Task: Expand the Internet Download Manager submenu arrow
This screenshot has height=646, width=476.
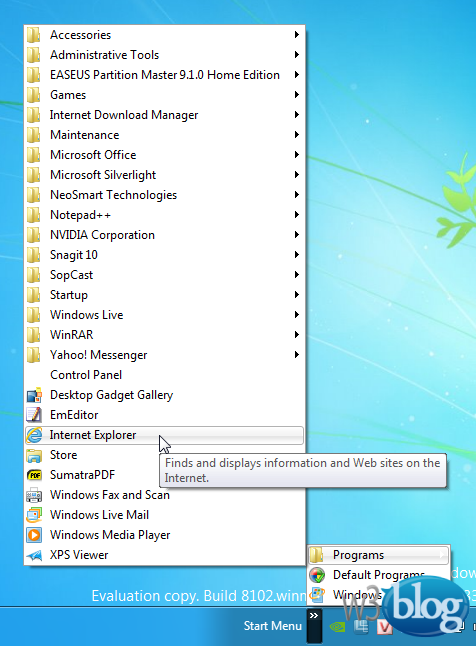Action: point(297,115)
